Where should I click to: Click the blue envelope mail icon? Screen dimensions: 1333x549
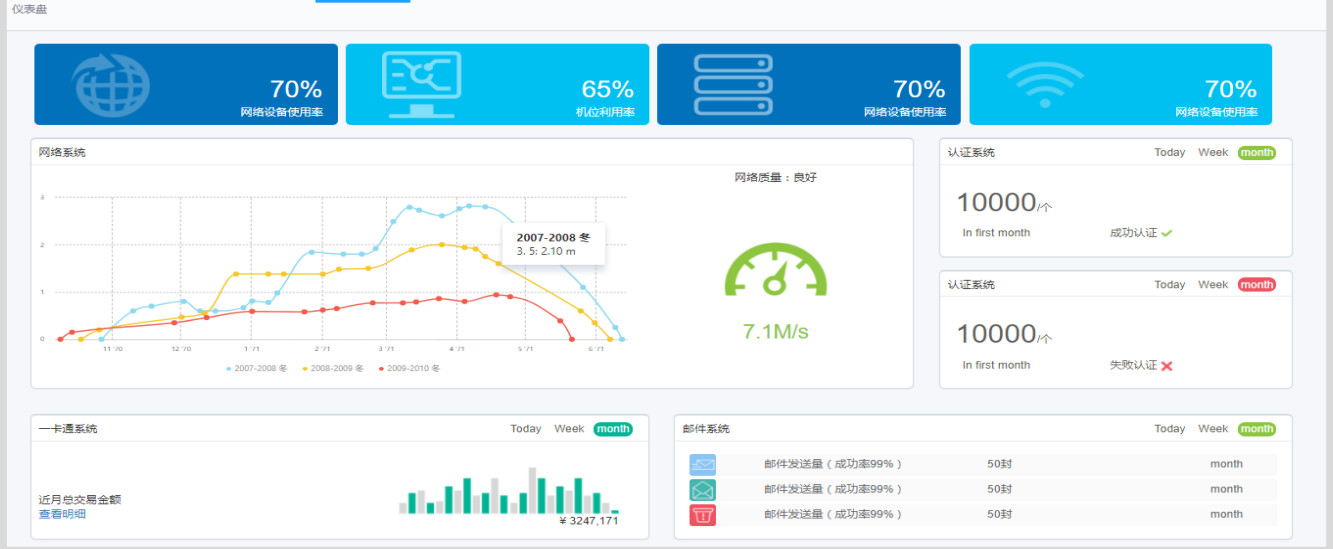coord(703,464)
